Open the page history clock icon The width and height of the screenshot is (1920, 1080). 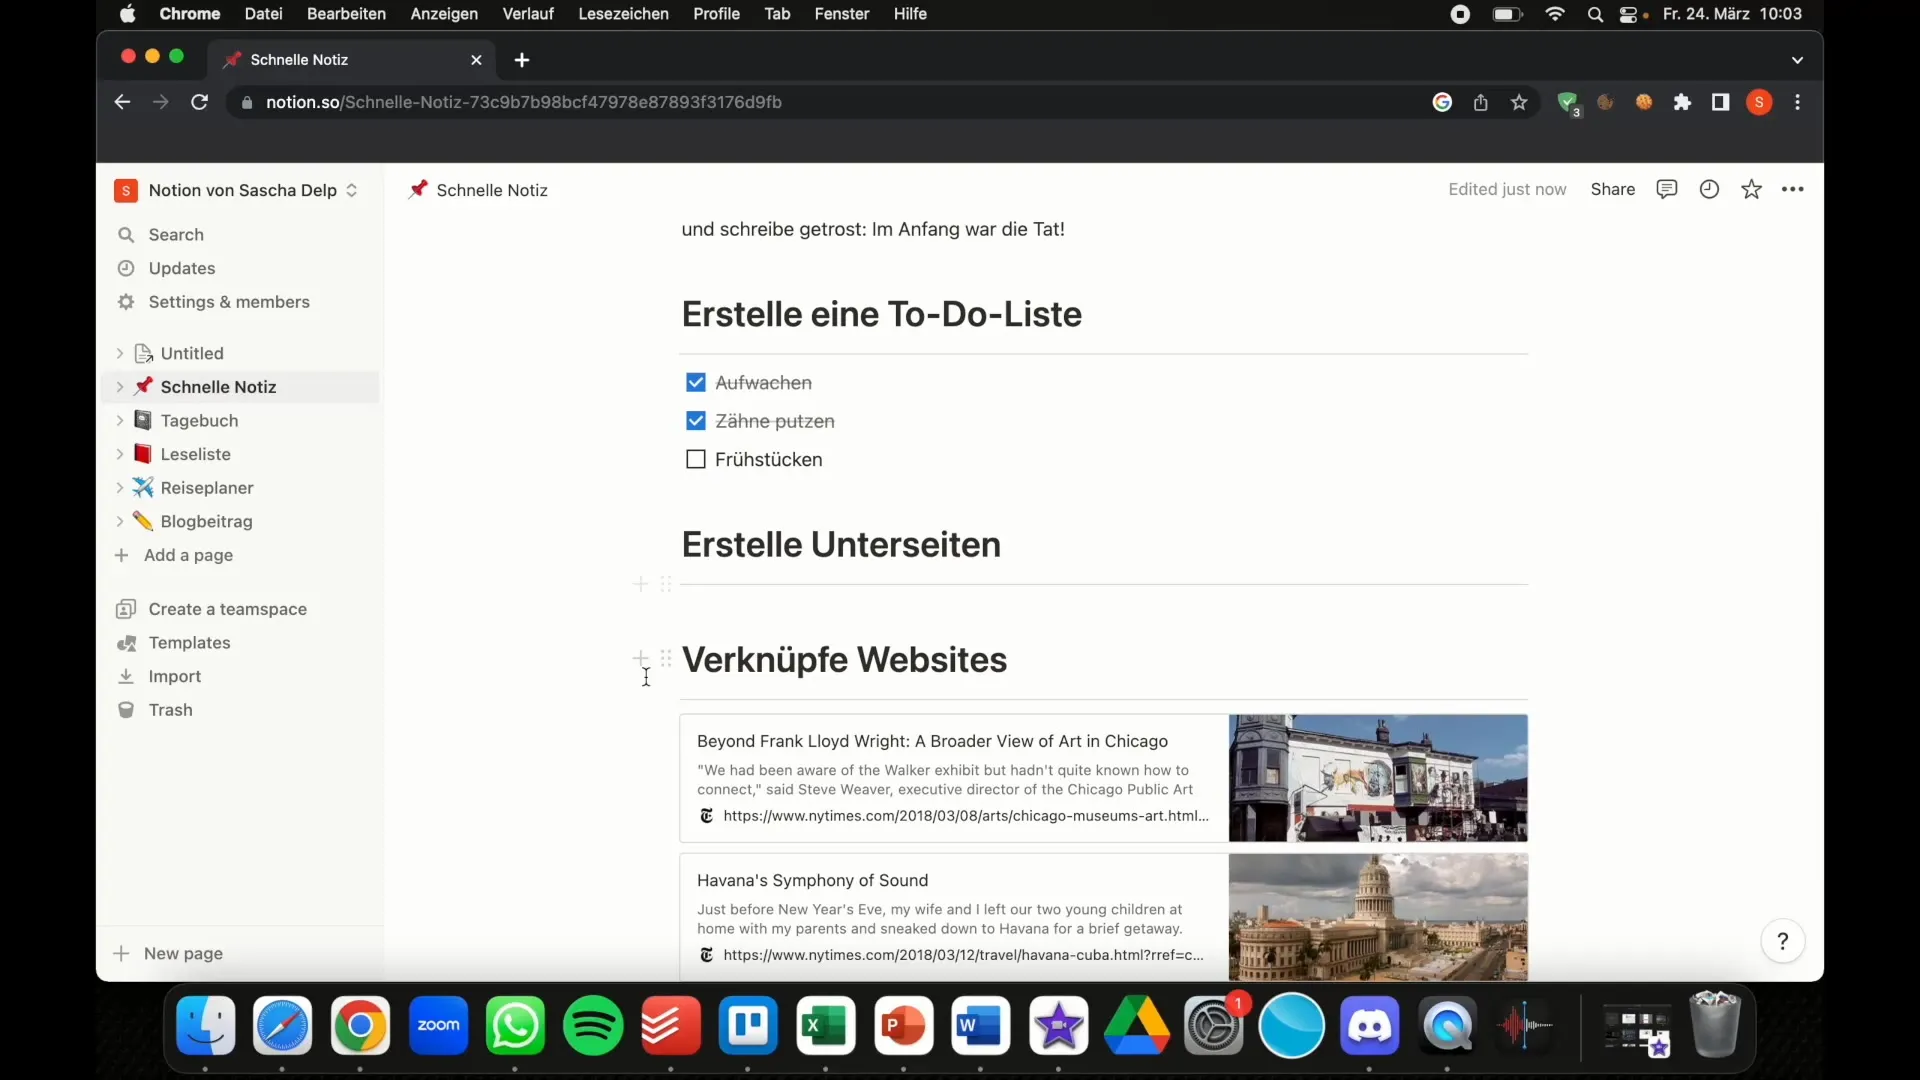[1709, 190]
